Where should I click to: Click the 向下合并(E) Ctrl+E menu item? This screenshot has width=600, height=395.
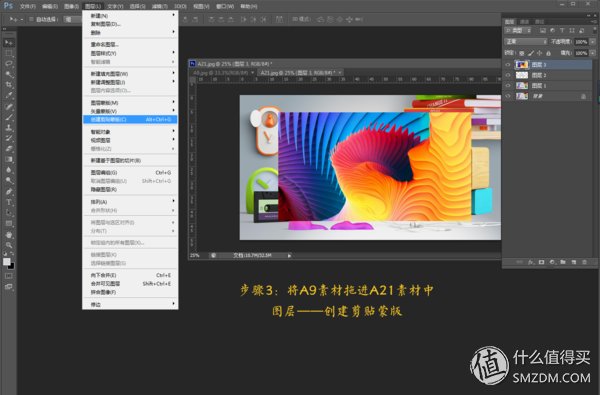(x=130, y=275)
